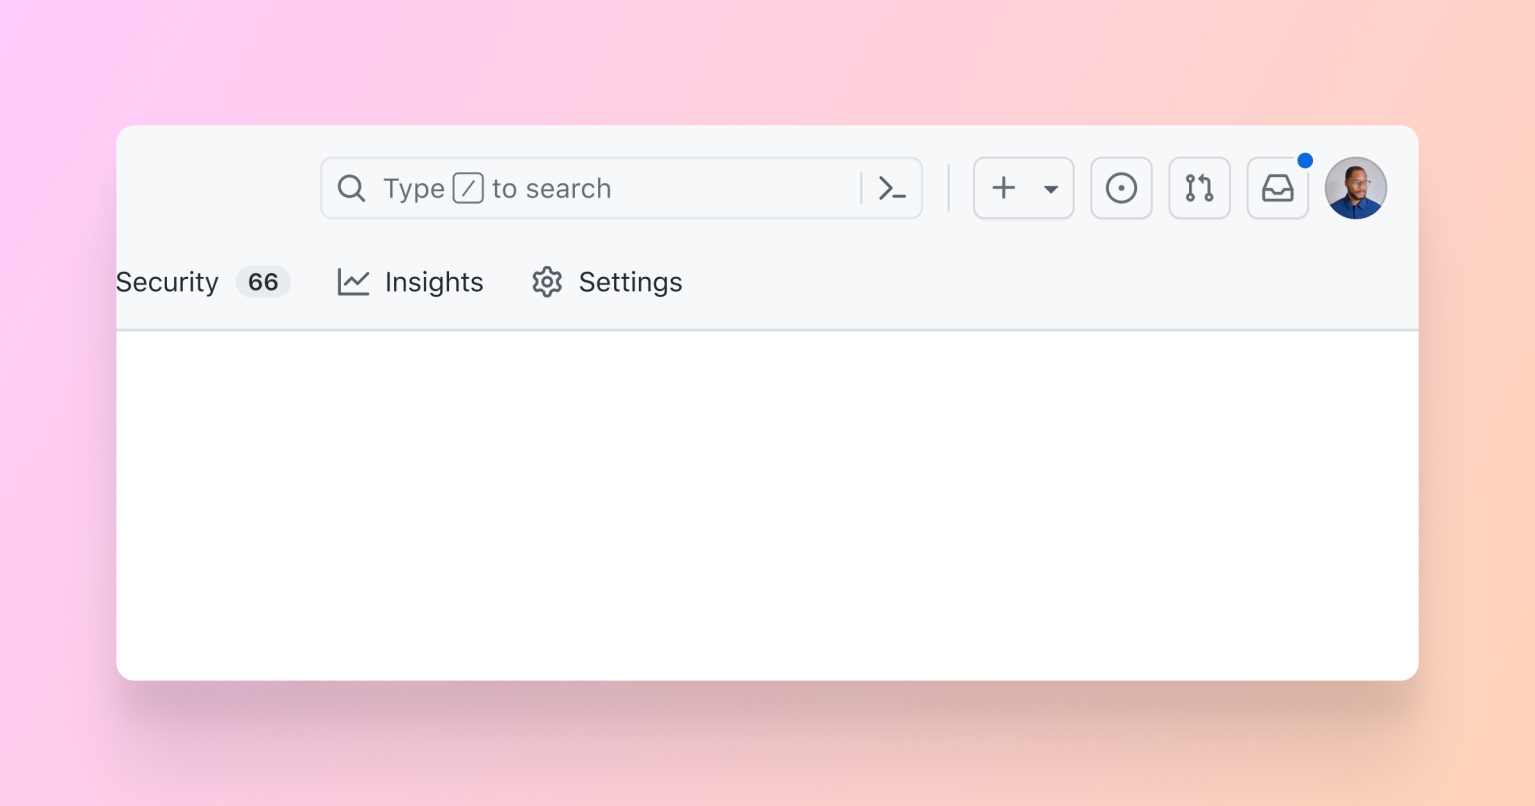Launch the command palette terminal icon
The image size is (1535, 806).
point(891,188)
